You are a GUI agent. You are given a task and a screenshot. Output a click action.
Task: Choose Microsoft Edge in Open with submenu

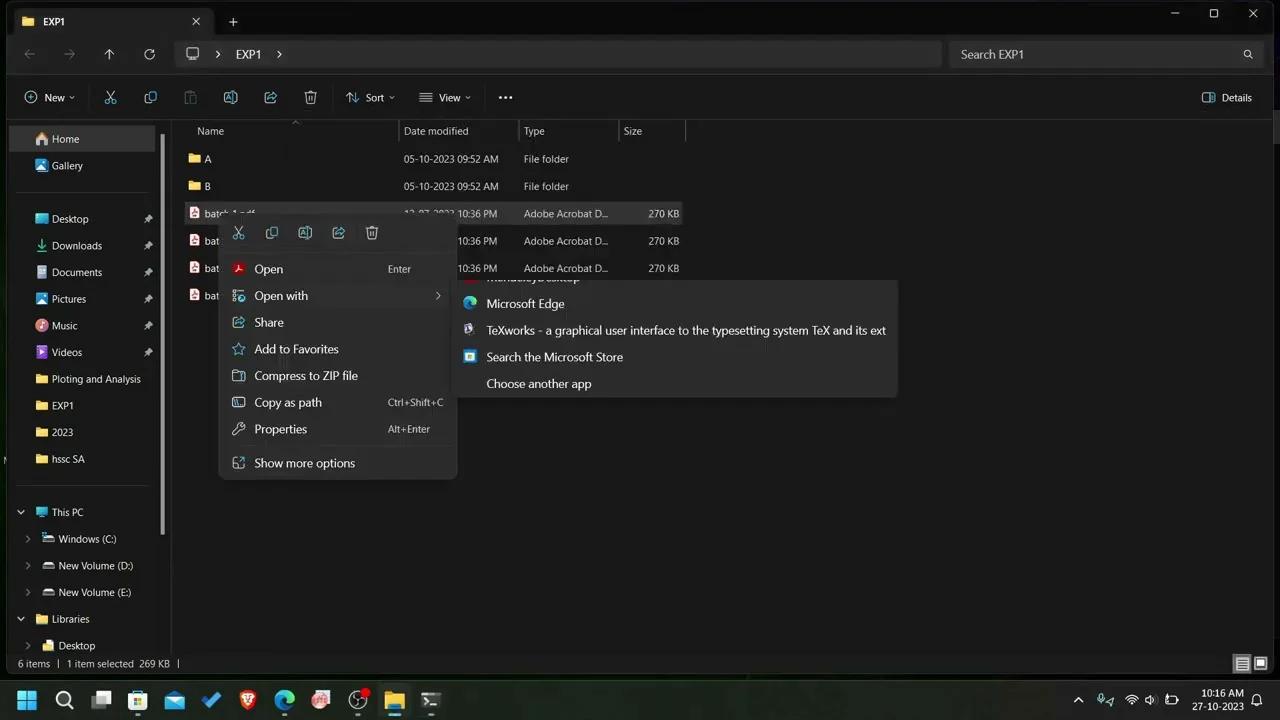point(525,304)
